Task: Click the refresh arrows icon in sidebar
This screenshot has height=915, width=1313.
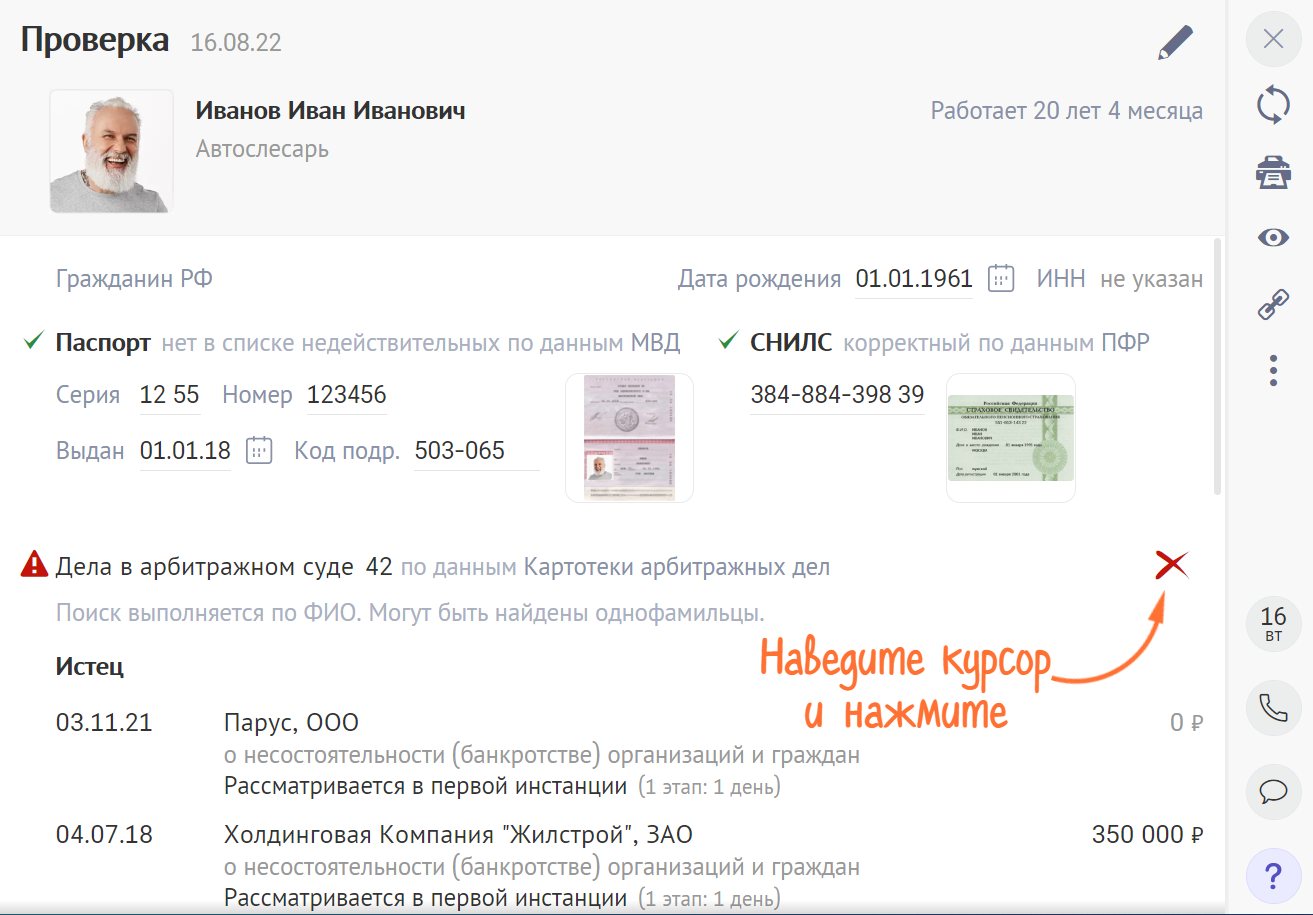Action: [1273, 105]
